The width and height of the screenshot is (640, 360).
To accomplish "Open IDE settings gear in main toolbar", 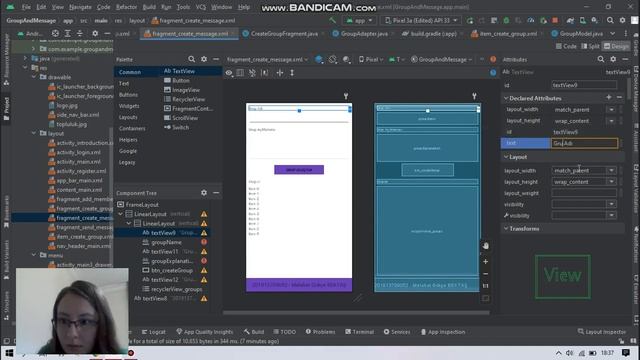I will point(622,20).
